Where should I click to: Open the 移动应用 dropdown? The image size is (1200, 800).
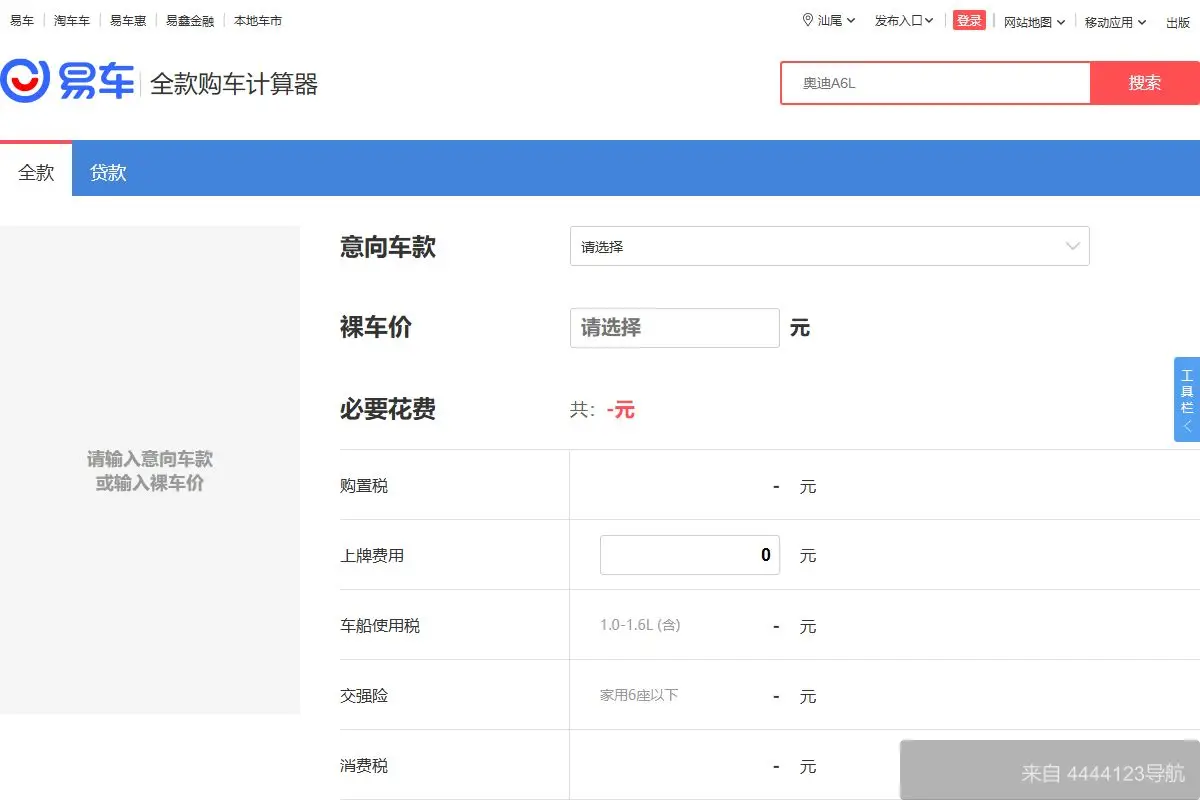pyautogui.click(x=1115, y=22)
